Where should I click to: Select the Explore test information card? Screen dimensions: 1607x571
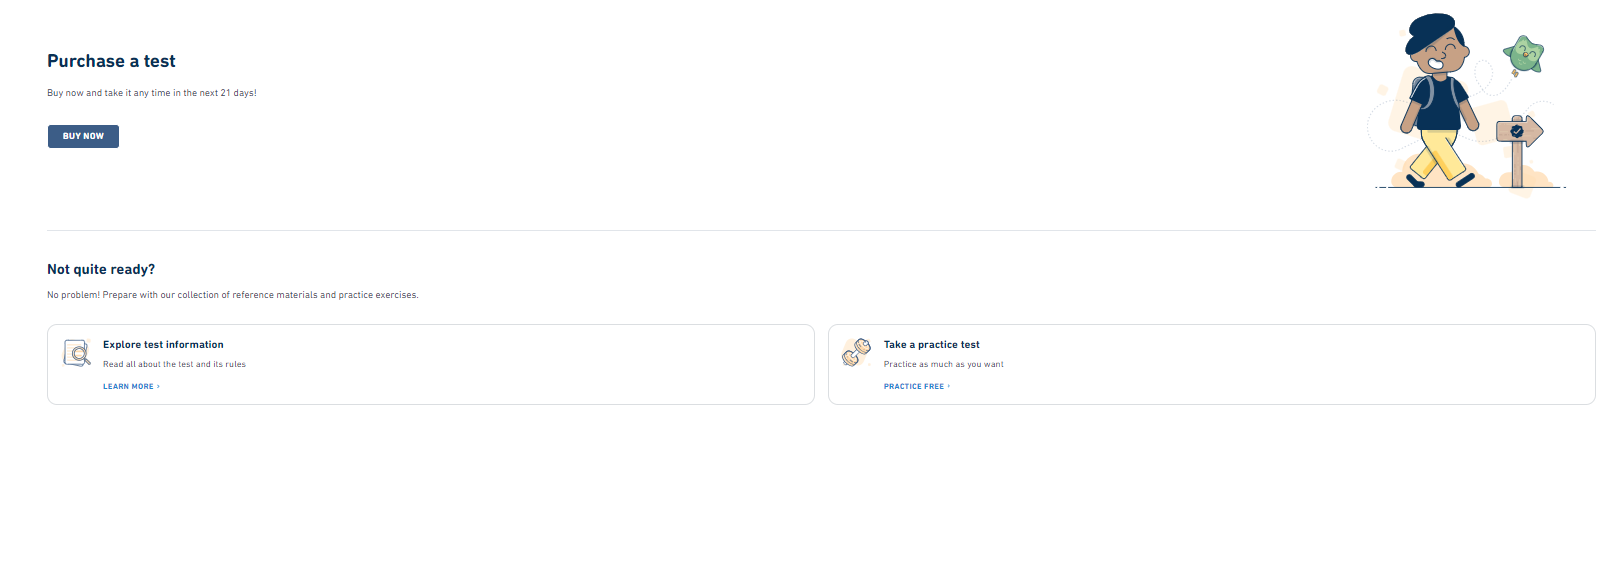431,364
